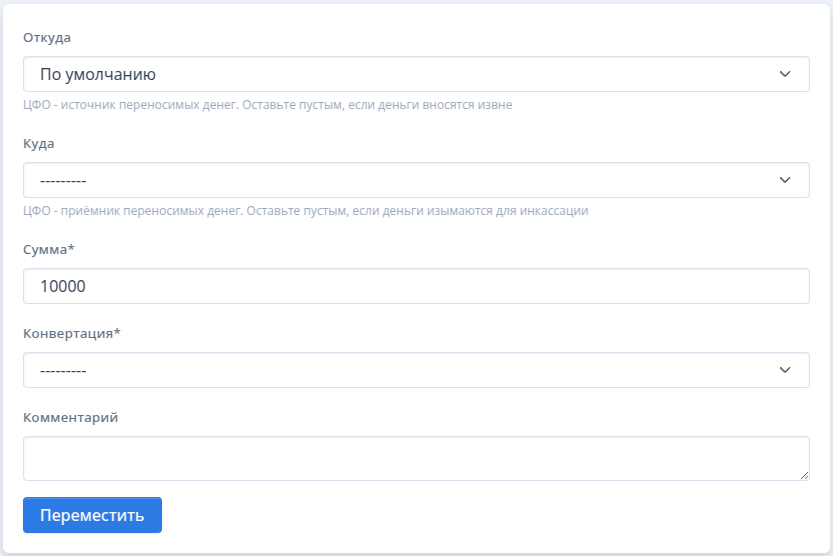
Task: Click the hint text 'ЦФО - источник переносимых денег'
Action: coord(131,105)
